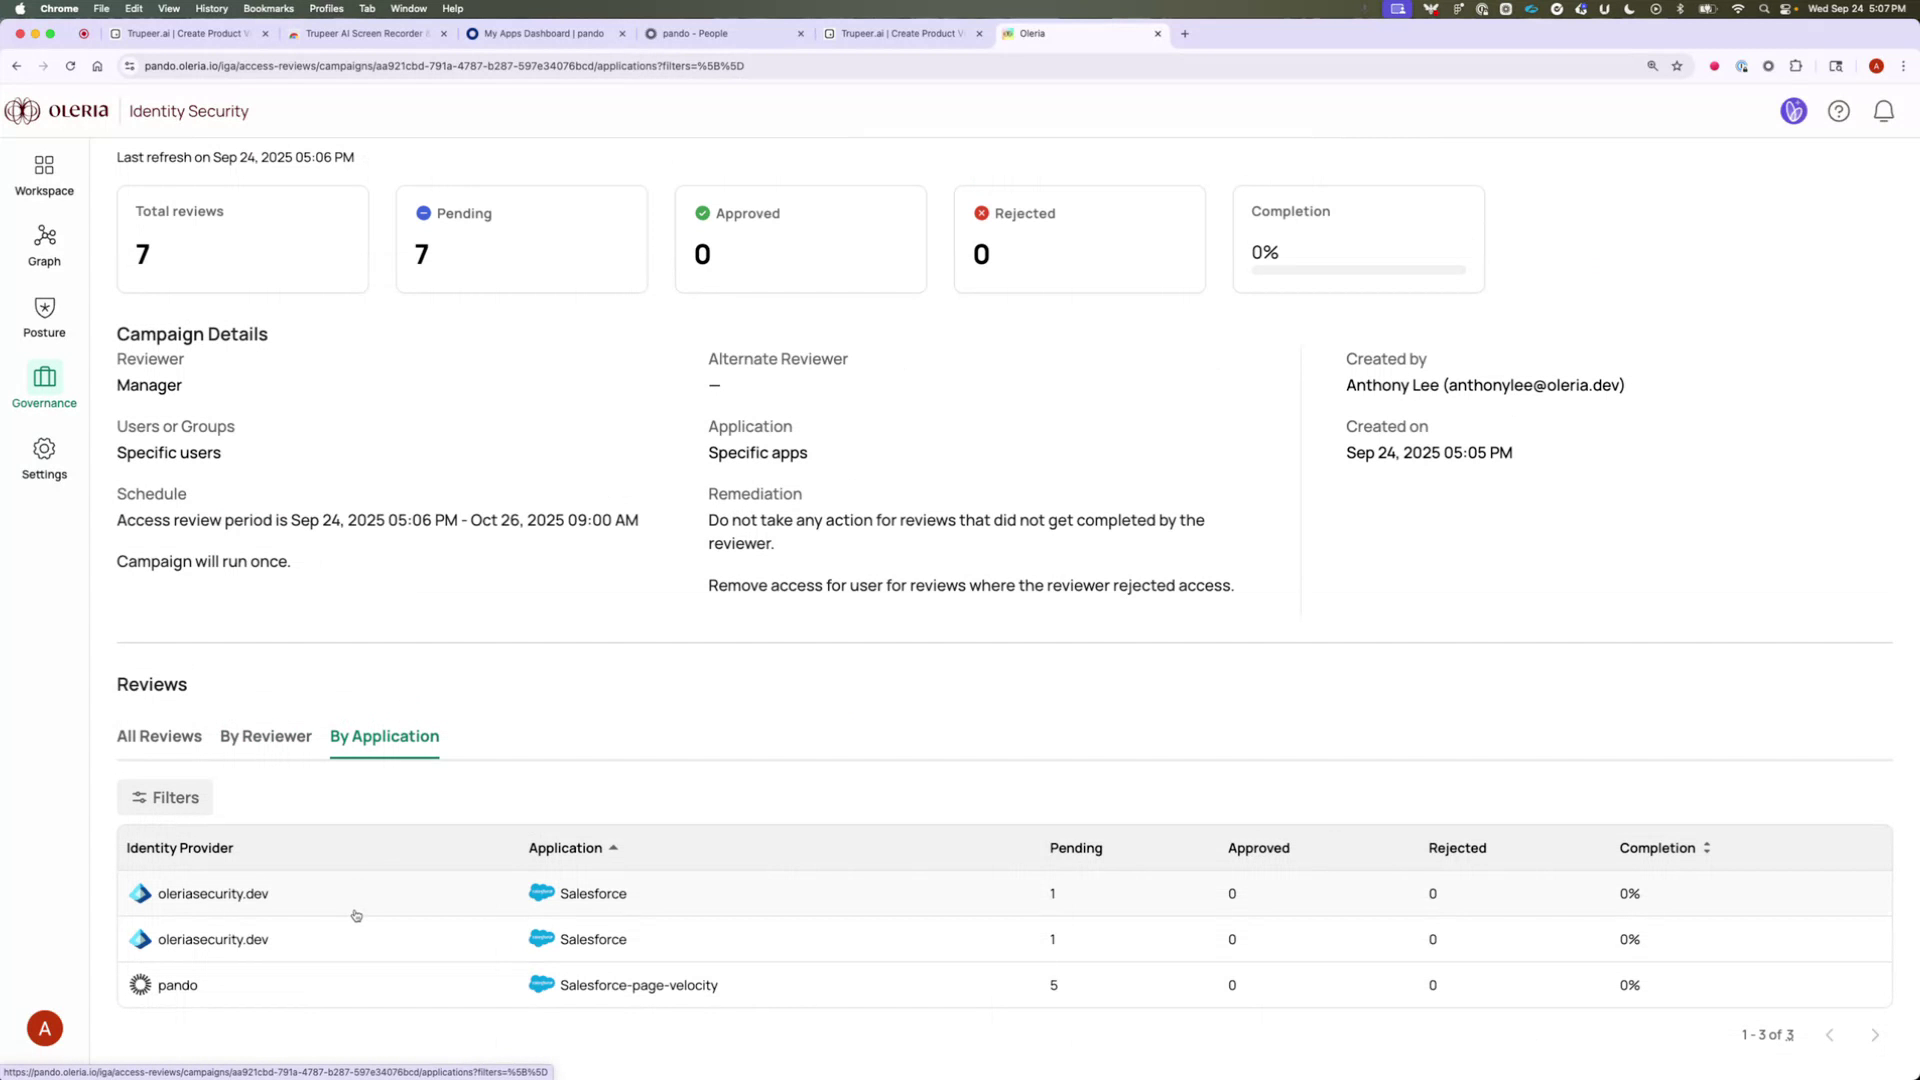The width and height of the screenshot is (1920, 1080).
Task: Check notifications via the bell icon
Action: tap(1884, 111)
